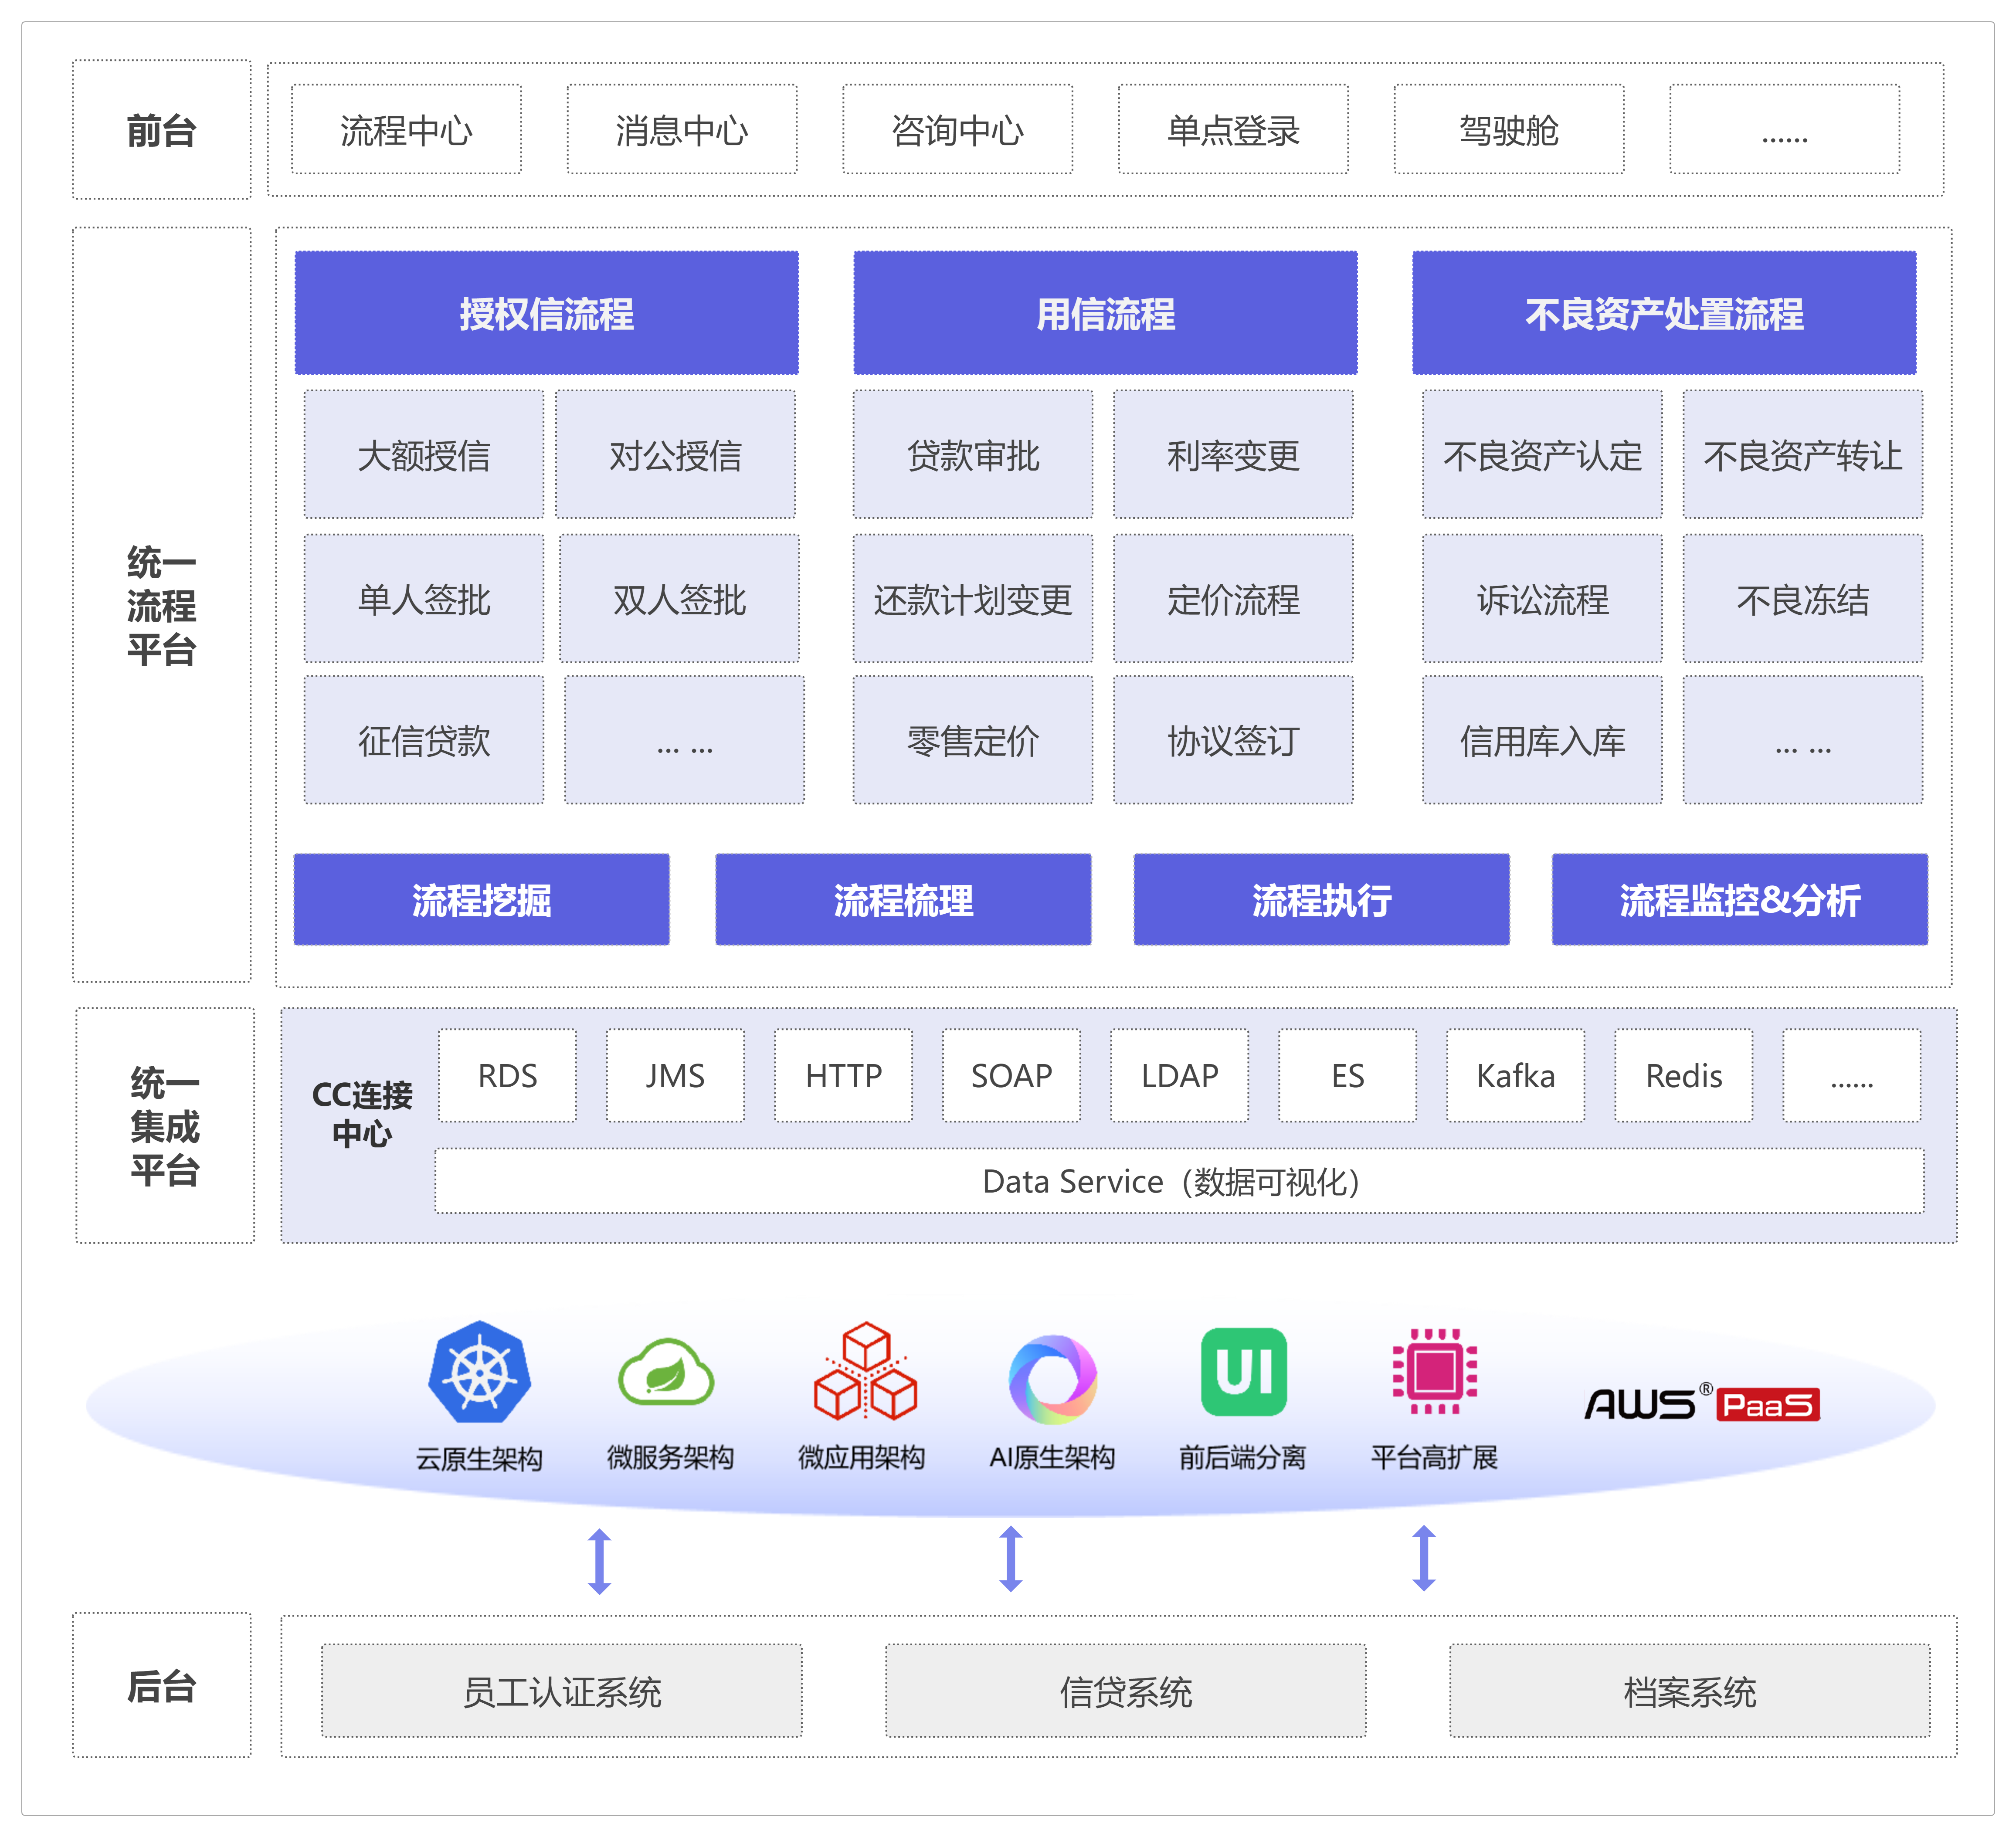
Task: Click the RDS connector box
Action: [507, 1075]
